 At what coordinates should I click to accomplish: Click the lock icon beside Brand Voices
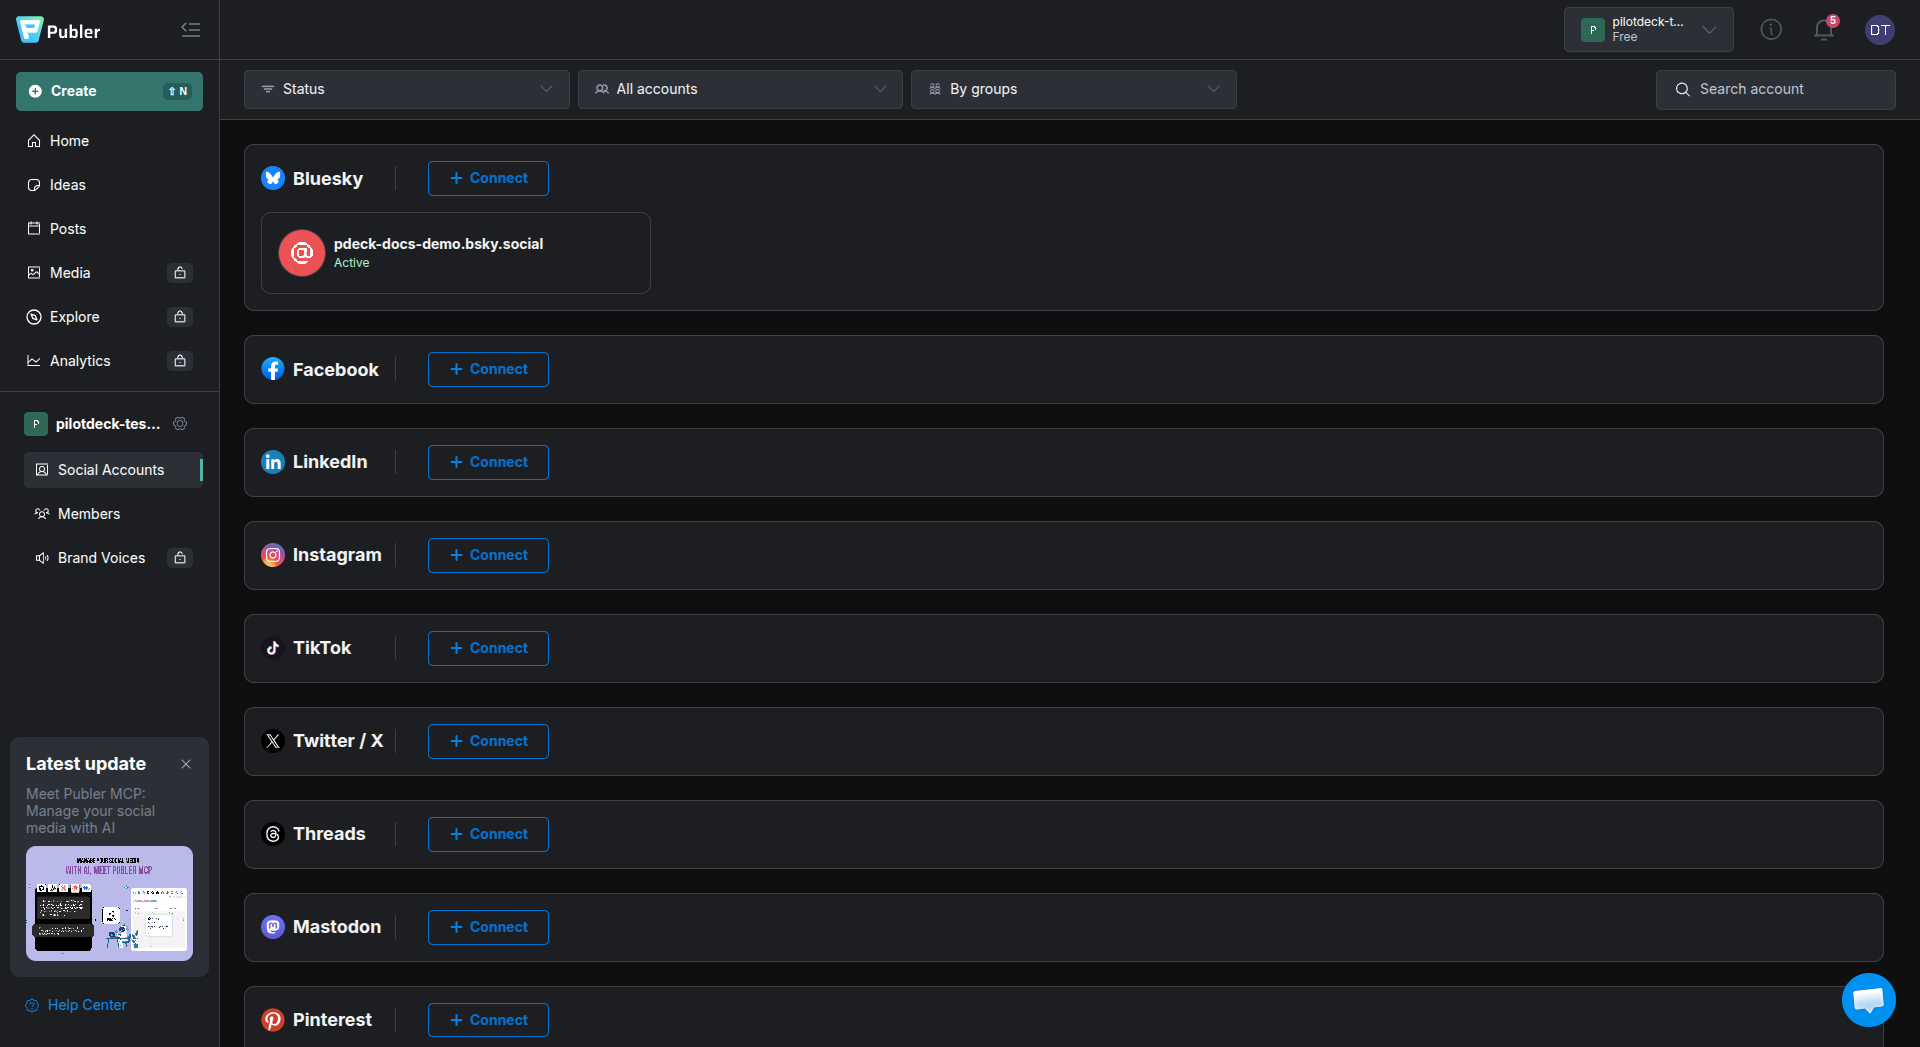click(180, 558)
